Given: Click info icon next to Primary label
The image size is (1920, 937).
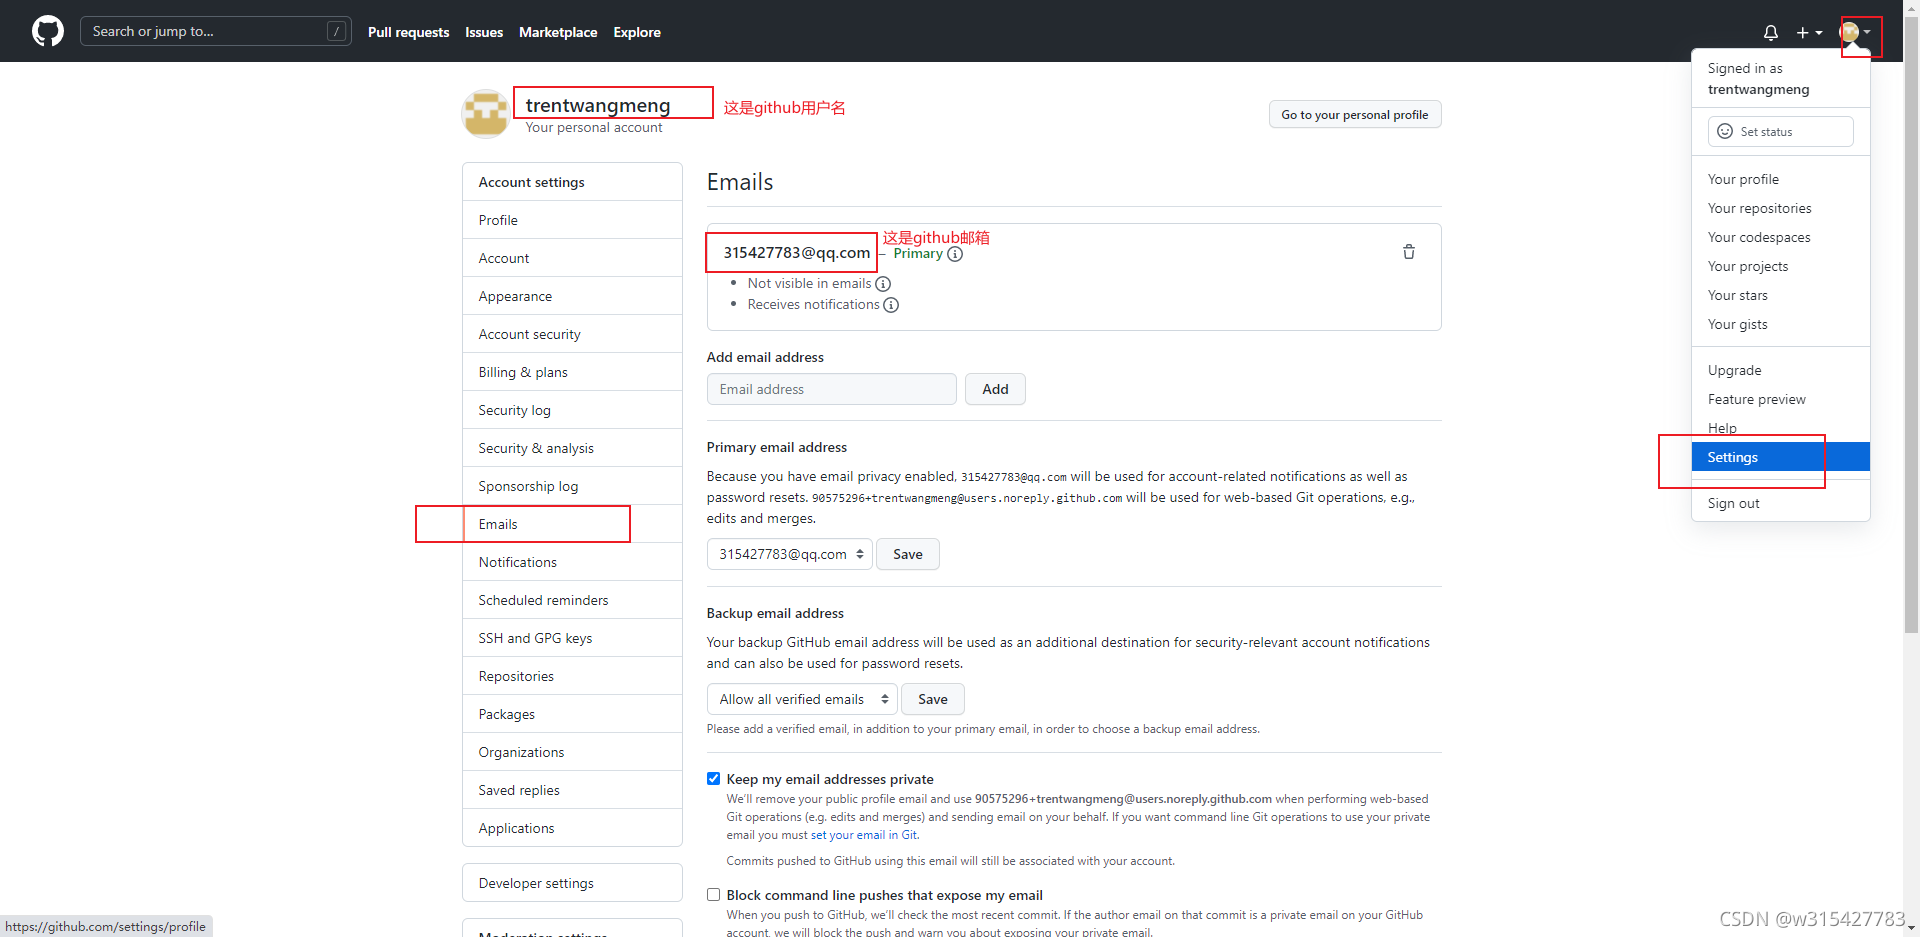Looking at the screenshot, I should [x=955, y=254].
